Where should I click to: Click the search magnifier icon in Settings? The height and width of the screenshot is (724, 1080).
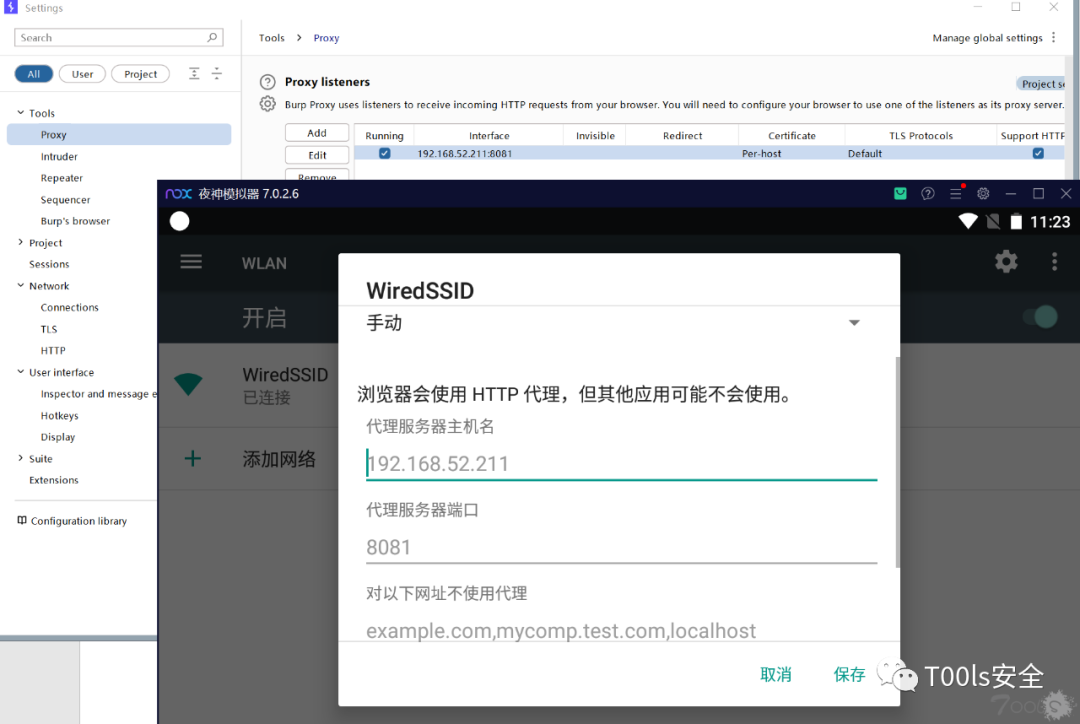(212, 37)
